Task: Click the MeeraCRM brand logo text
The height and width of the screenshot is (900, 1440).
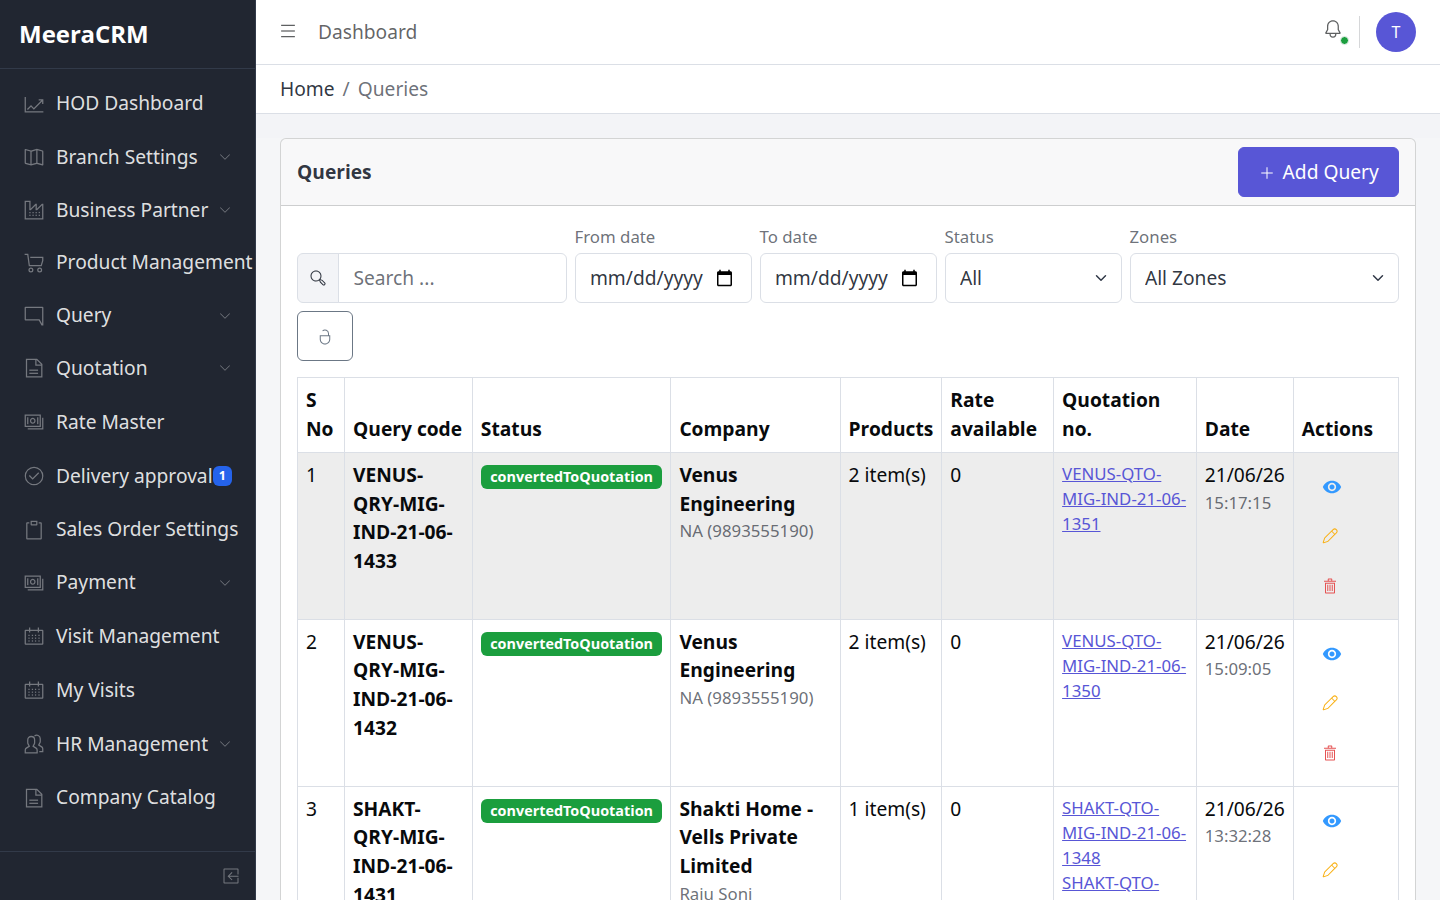Action: point(84,35)
